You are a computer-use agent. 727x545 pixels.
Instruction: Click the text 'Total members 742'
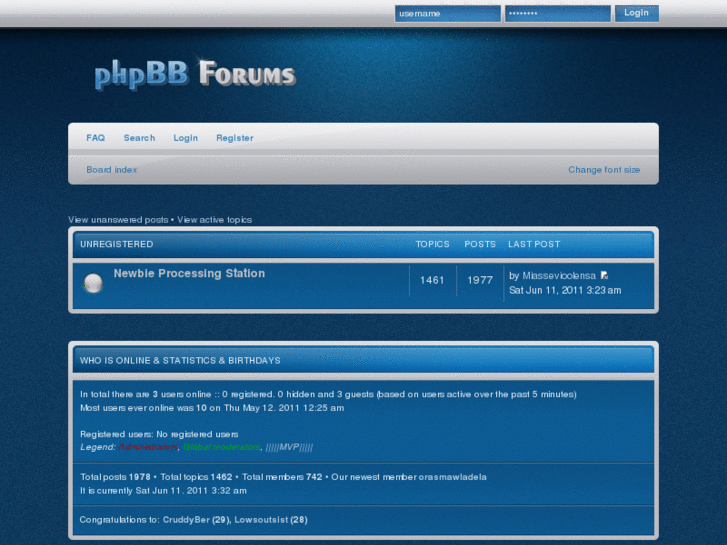(282, 477)
